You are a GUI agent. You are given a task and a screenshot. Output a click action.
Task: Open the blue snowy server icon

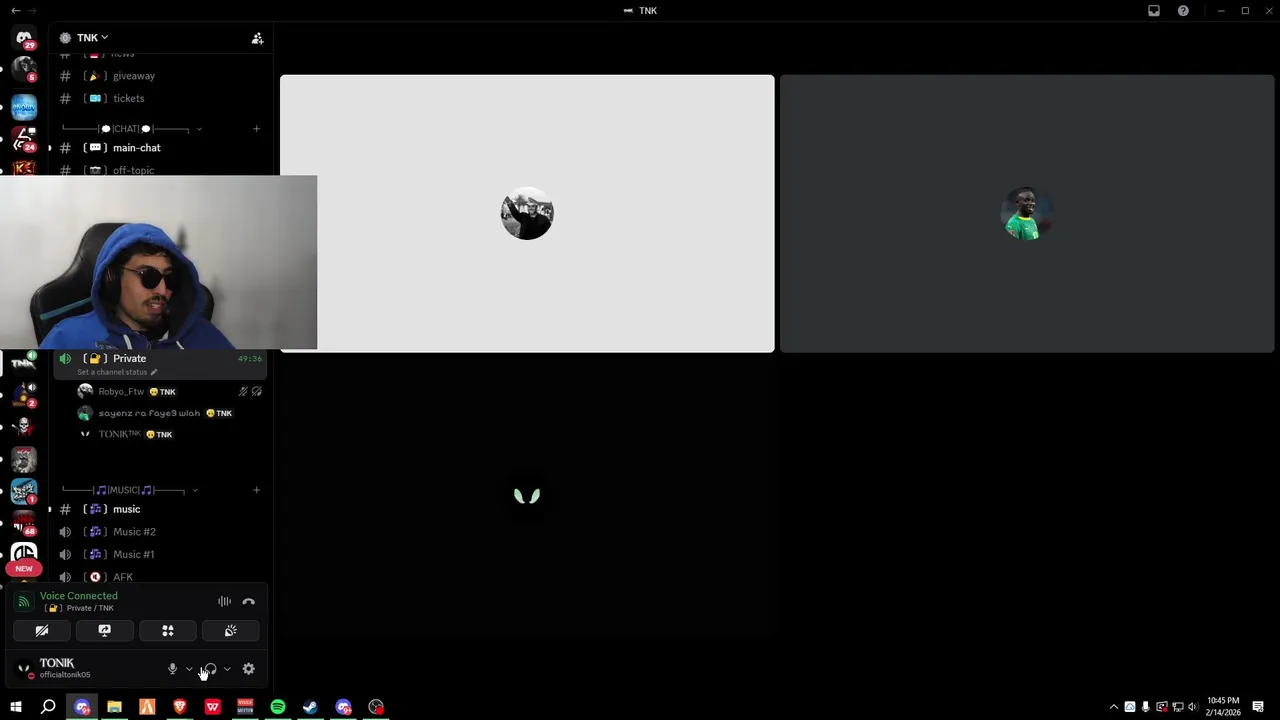pos(24,107)
